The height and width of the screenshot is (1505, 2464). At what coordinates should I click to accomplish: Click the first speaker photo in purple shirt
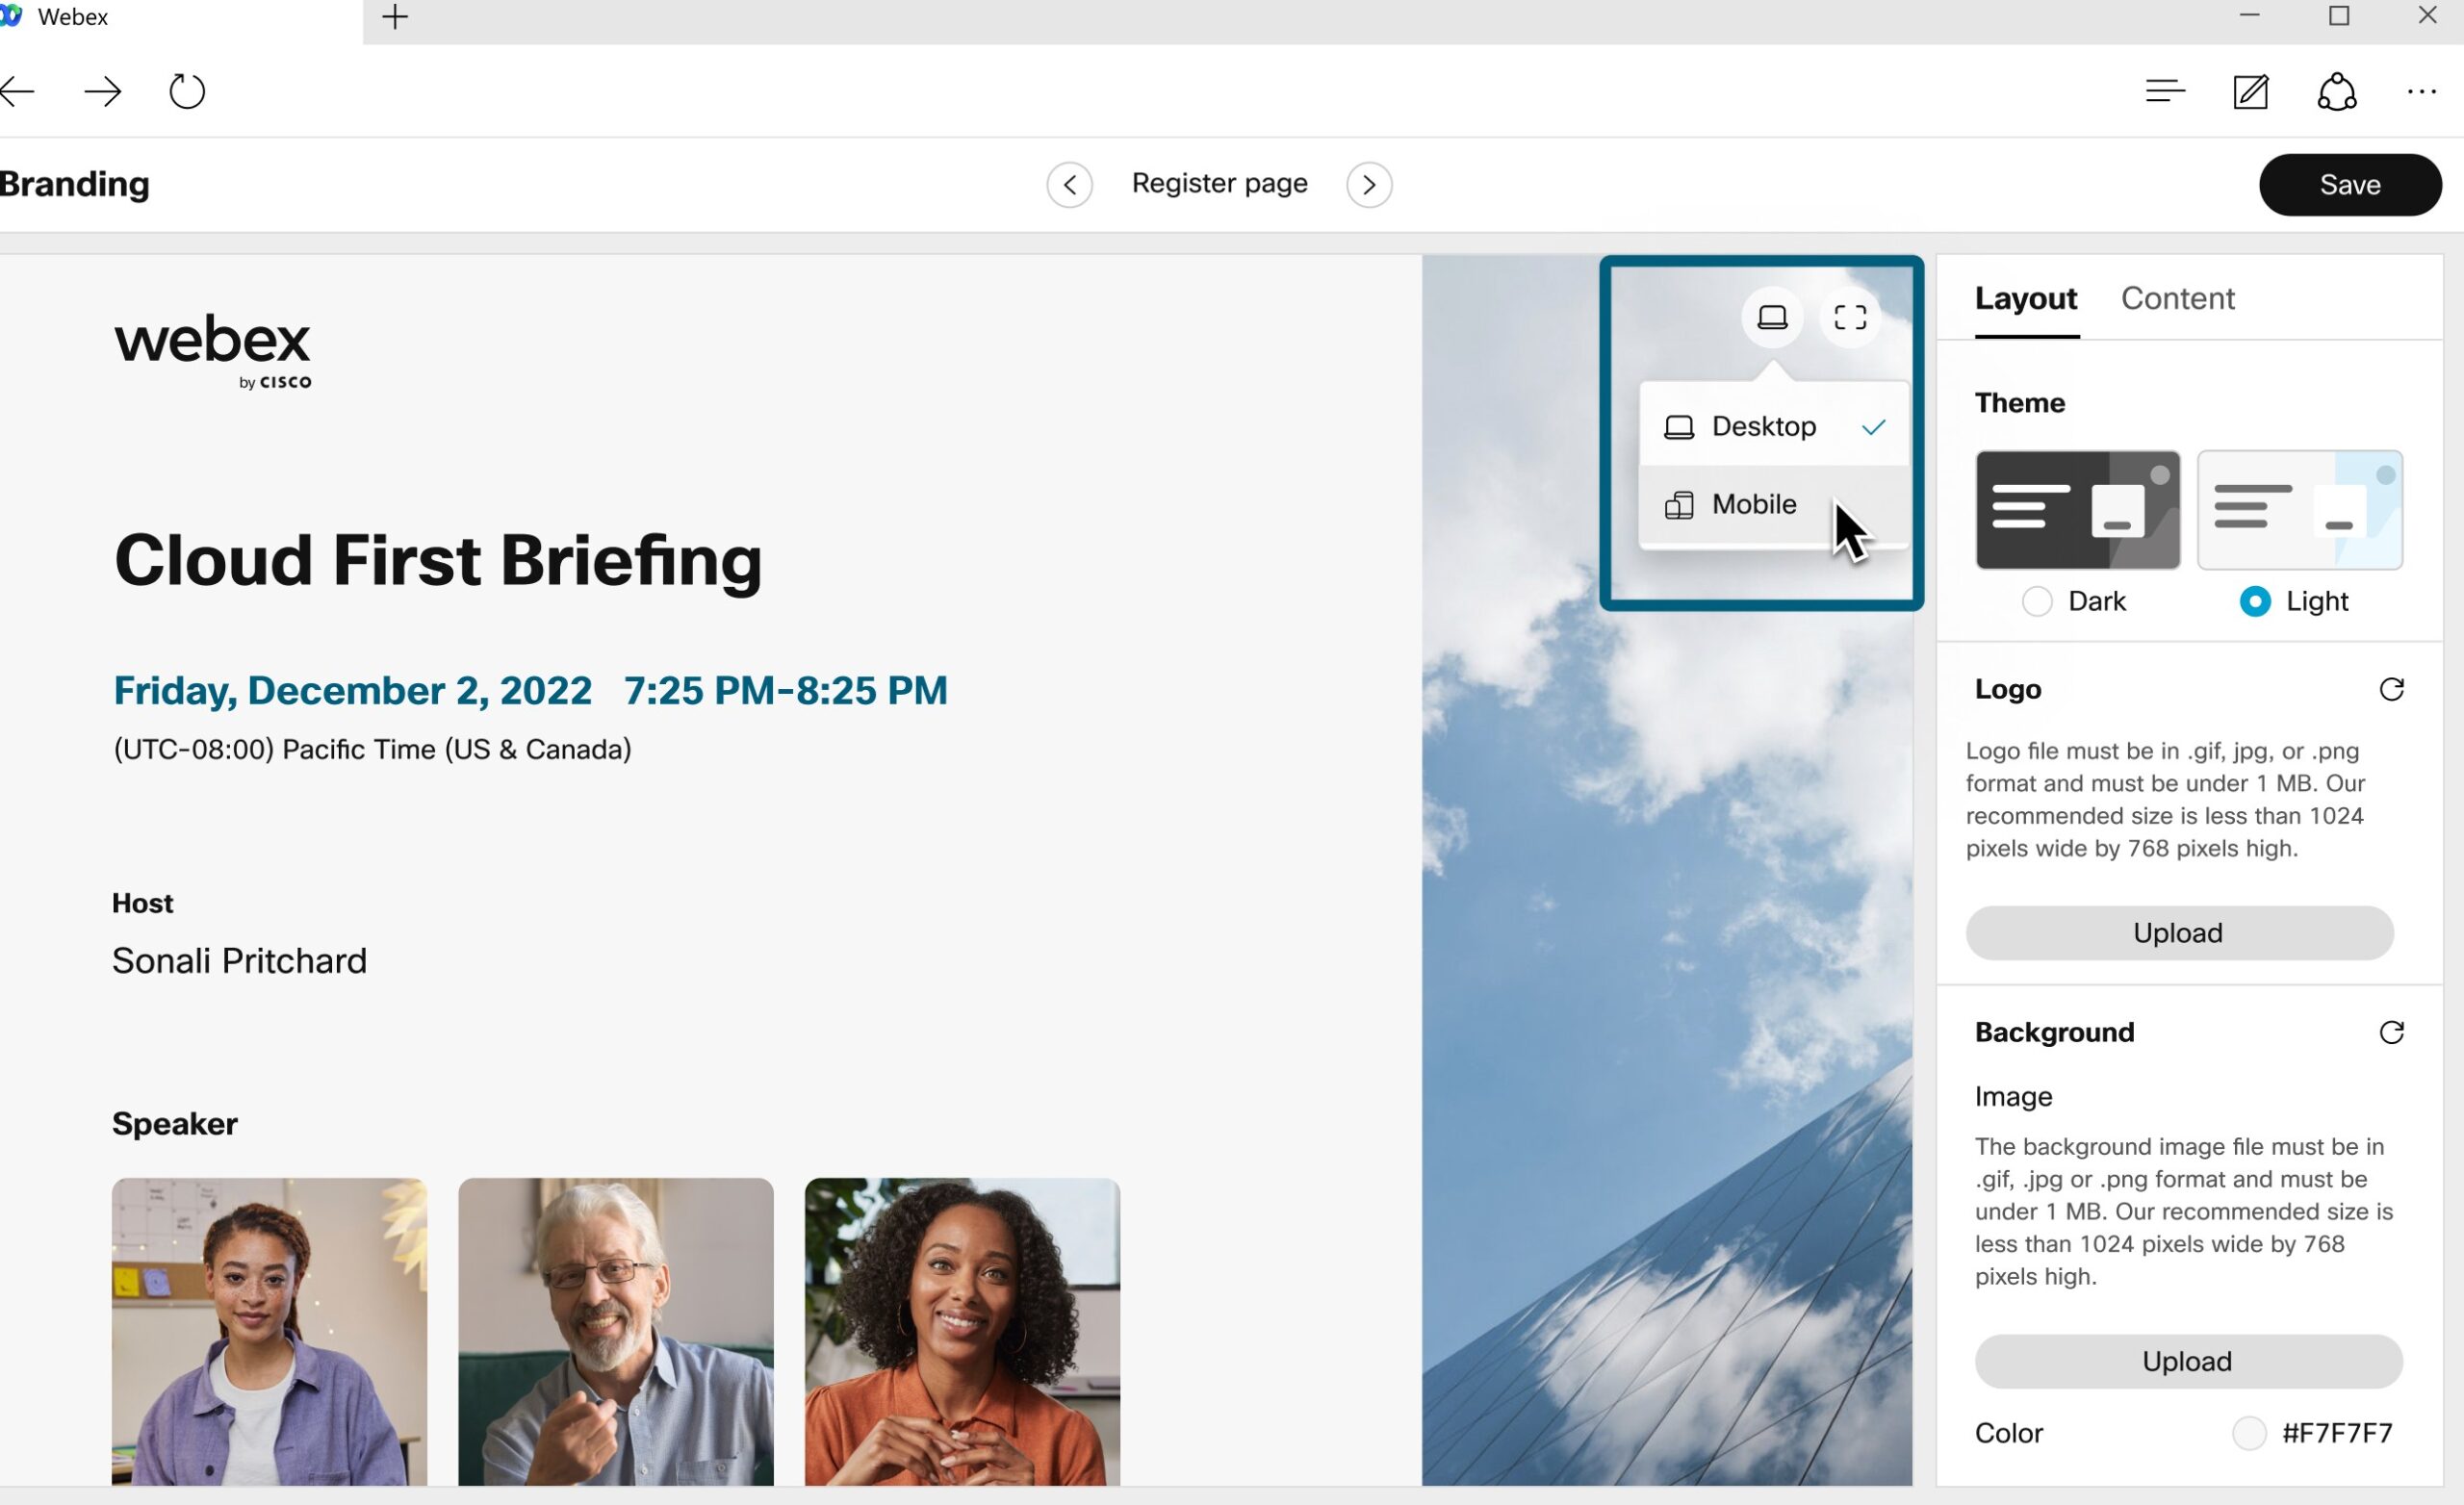pos(269,1331)
